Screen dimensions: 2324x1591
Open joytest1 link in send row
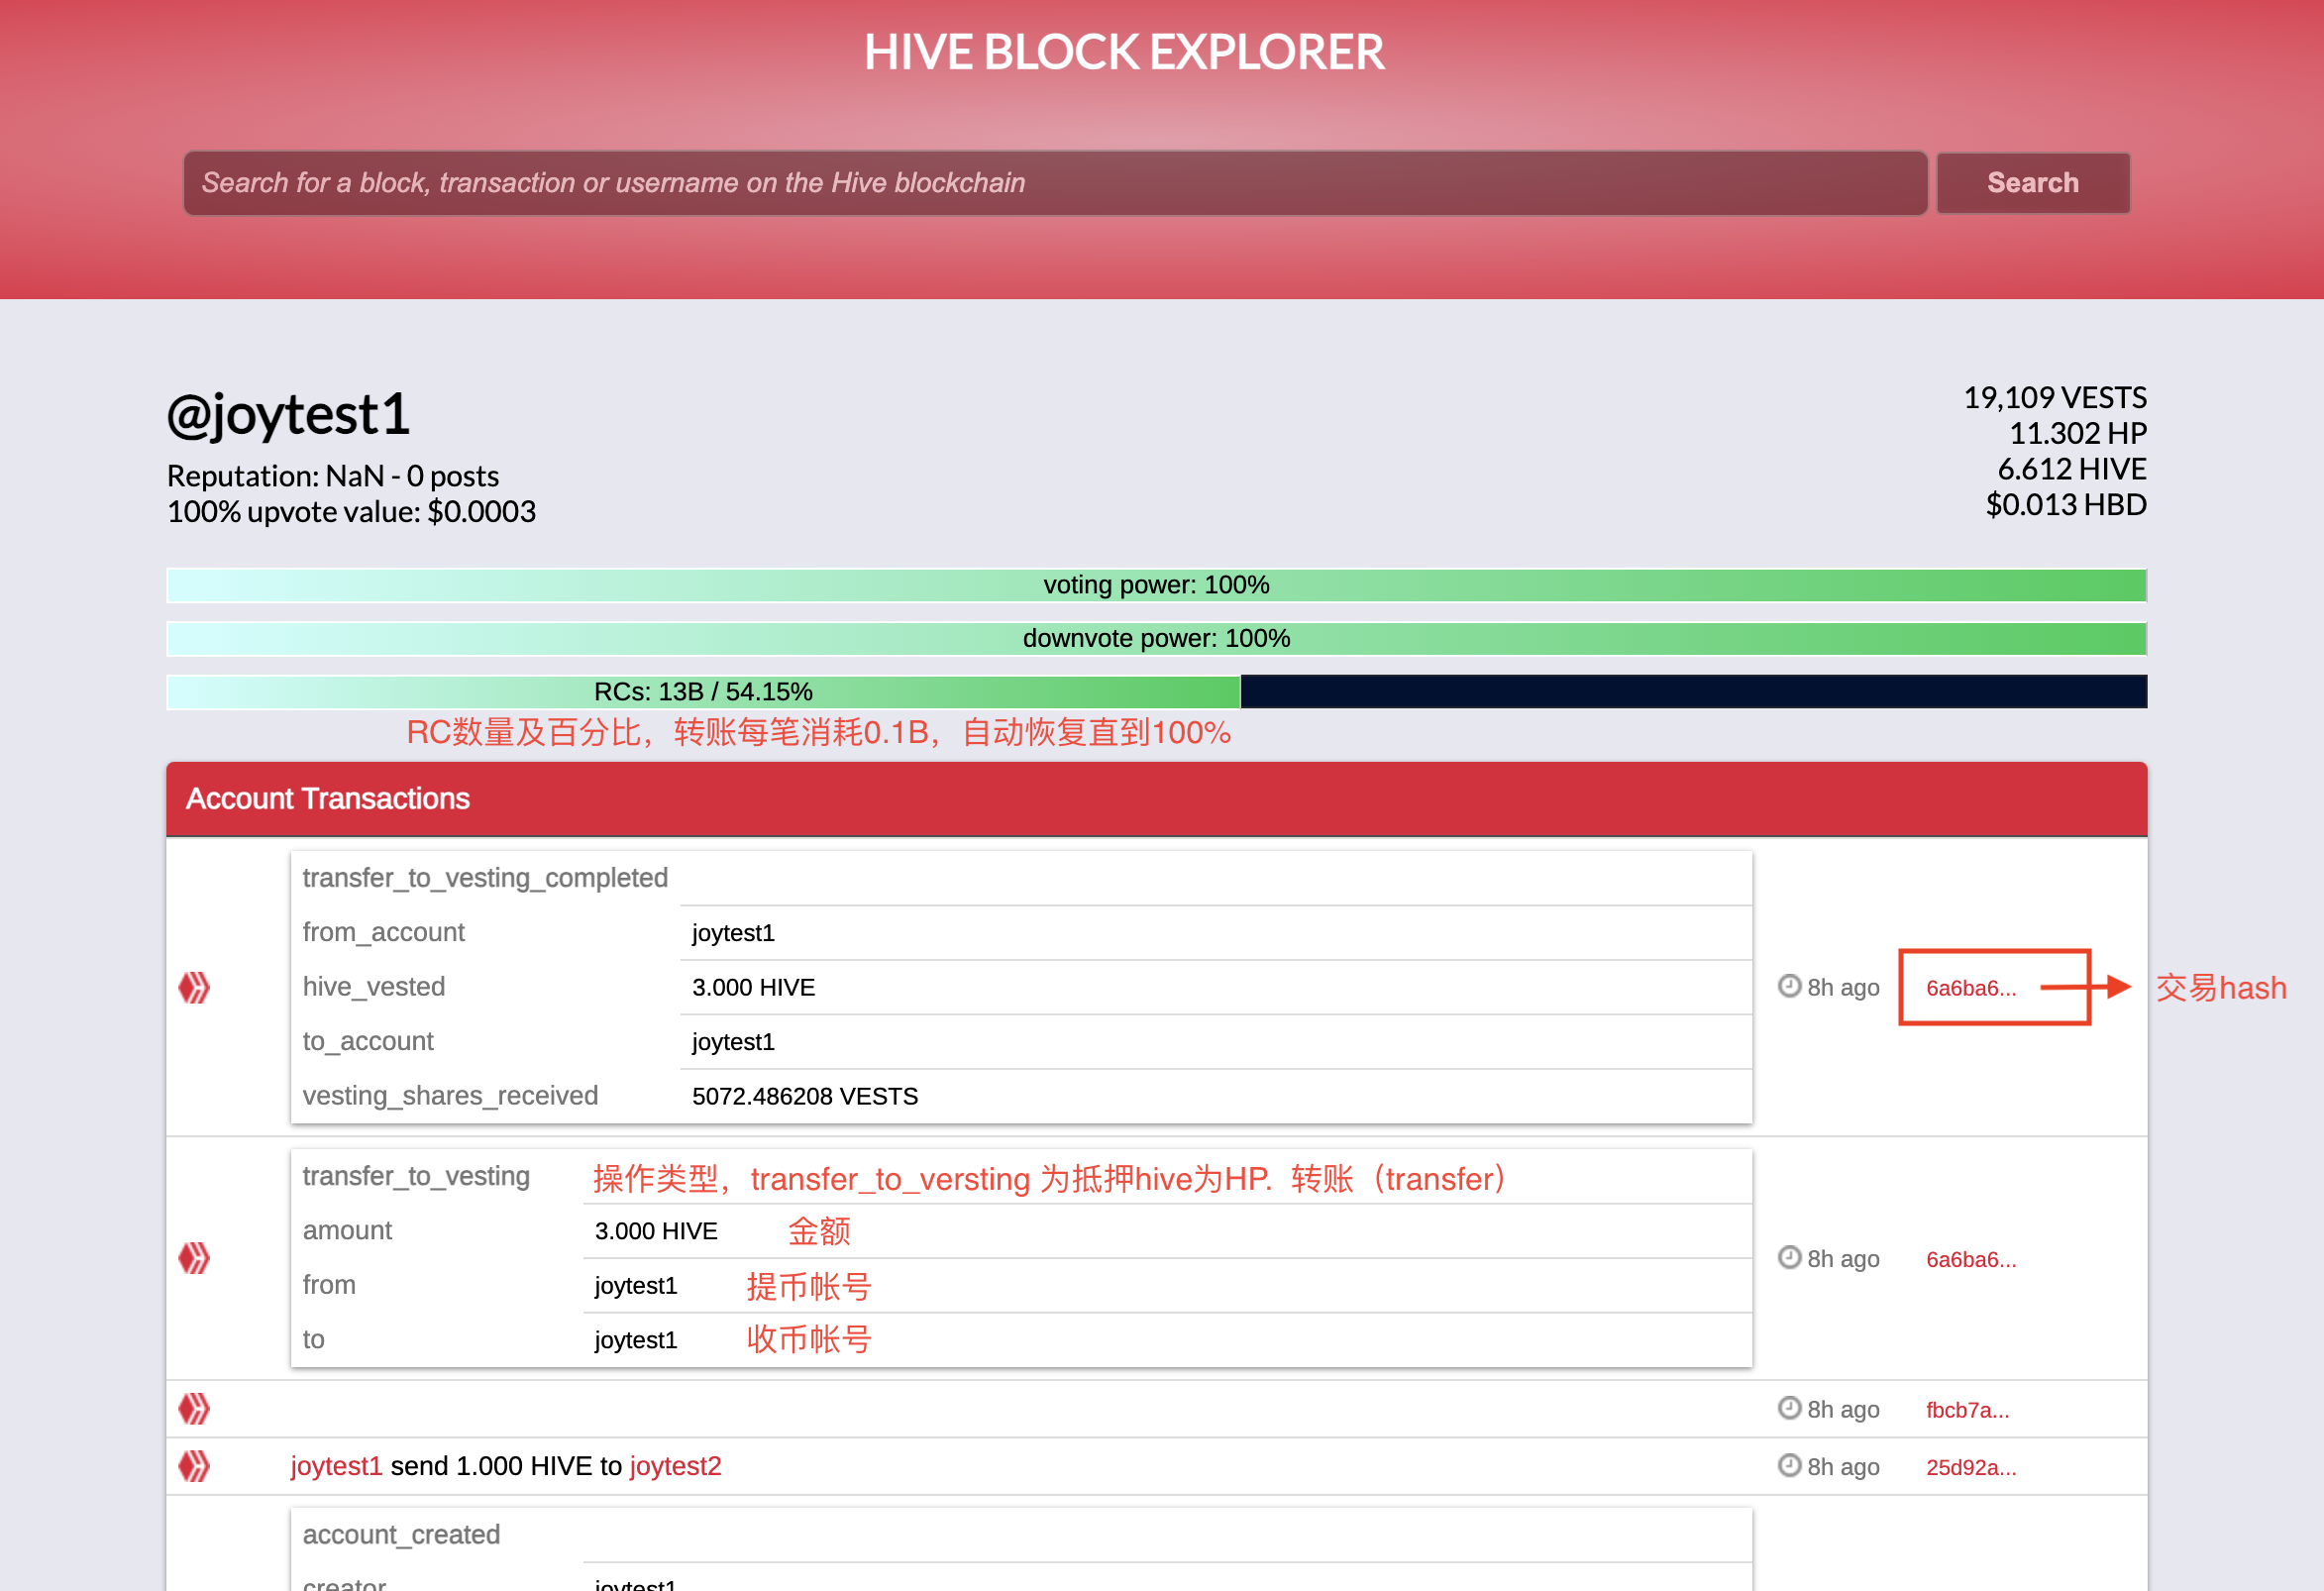point(336,1466)
